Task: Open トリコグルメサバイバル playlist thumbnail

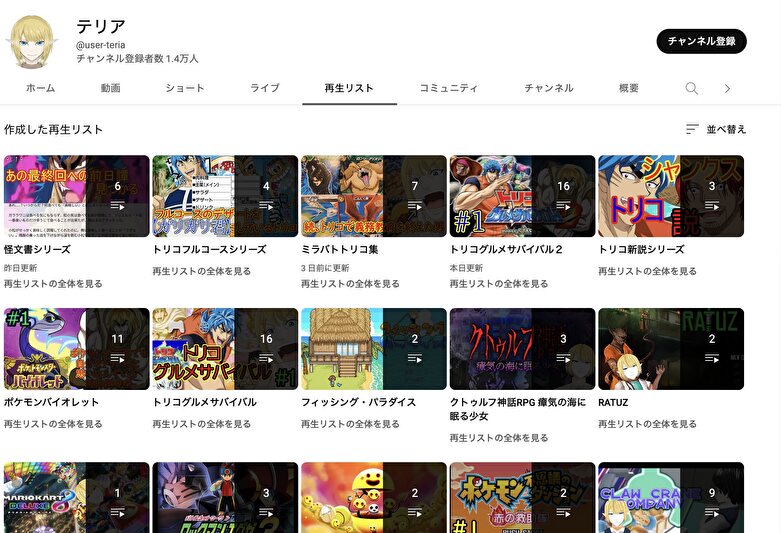Action: tap(225, 349)
